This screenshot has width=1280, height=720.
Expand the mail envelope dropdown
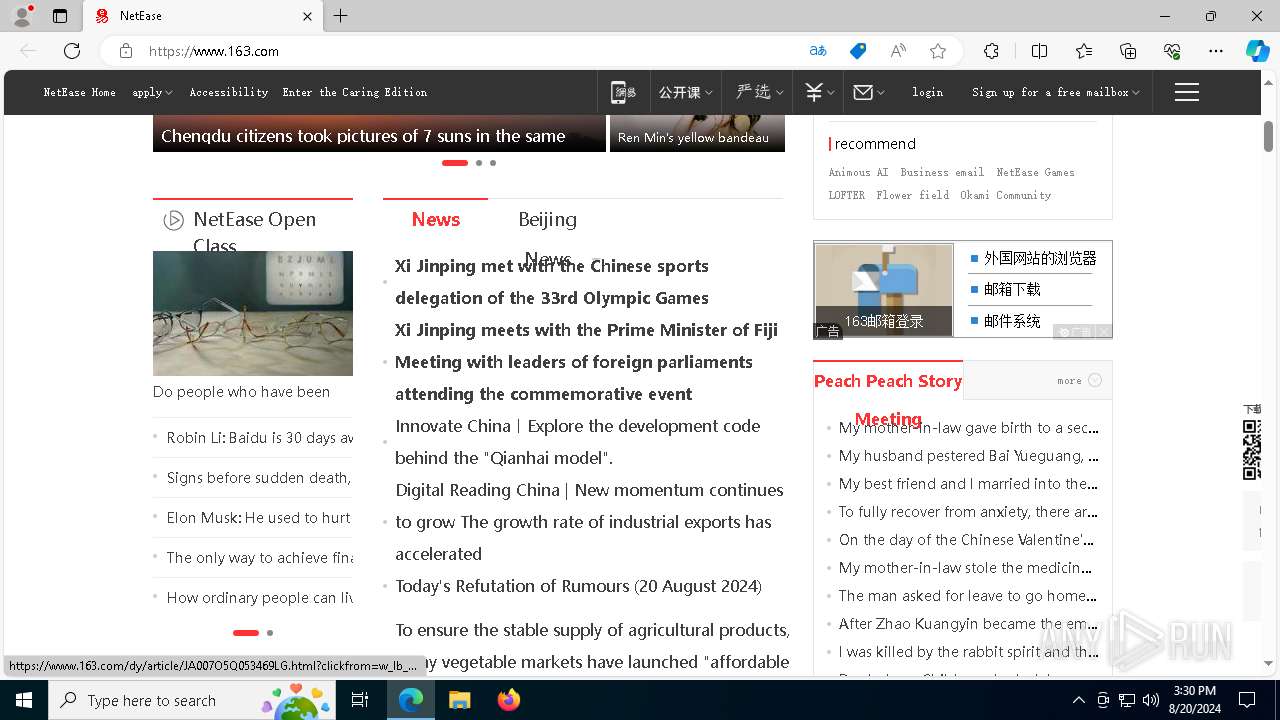coord(869,92)
